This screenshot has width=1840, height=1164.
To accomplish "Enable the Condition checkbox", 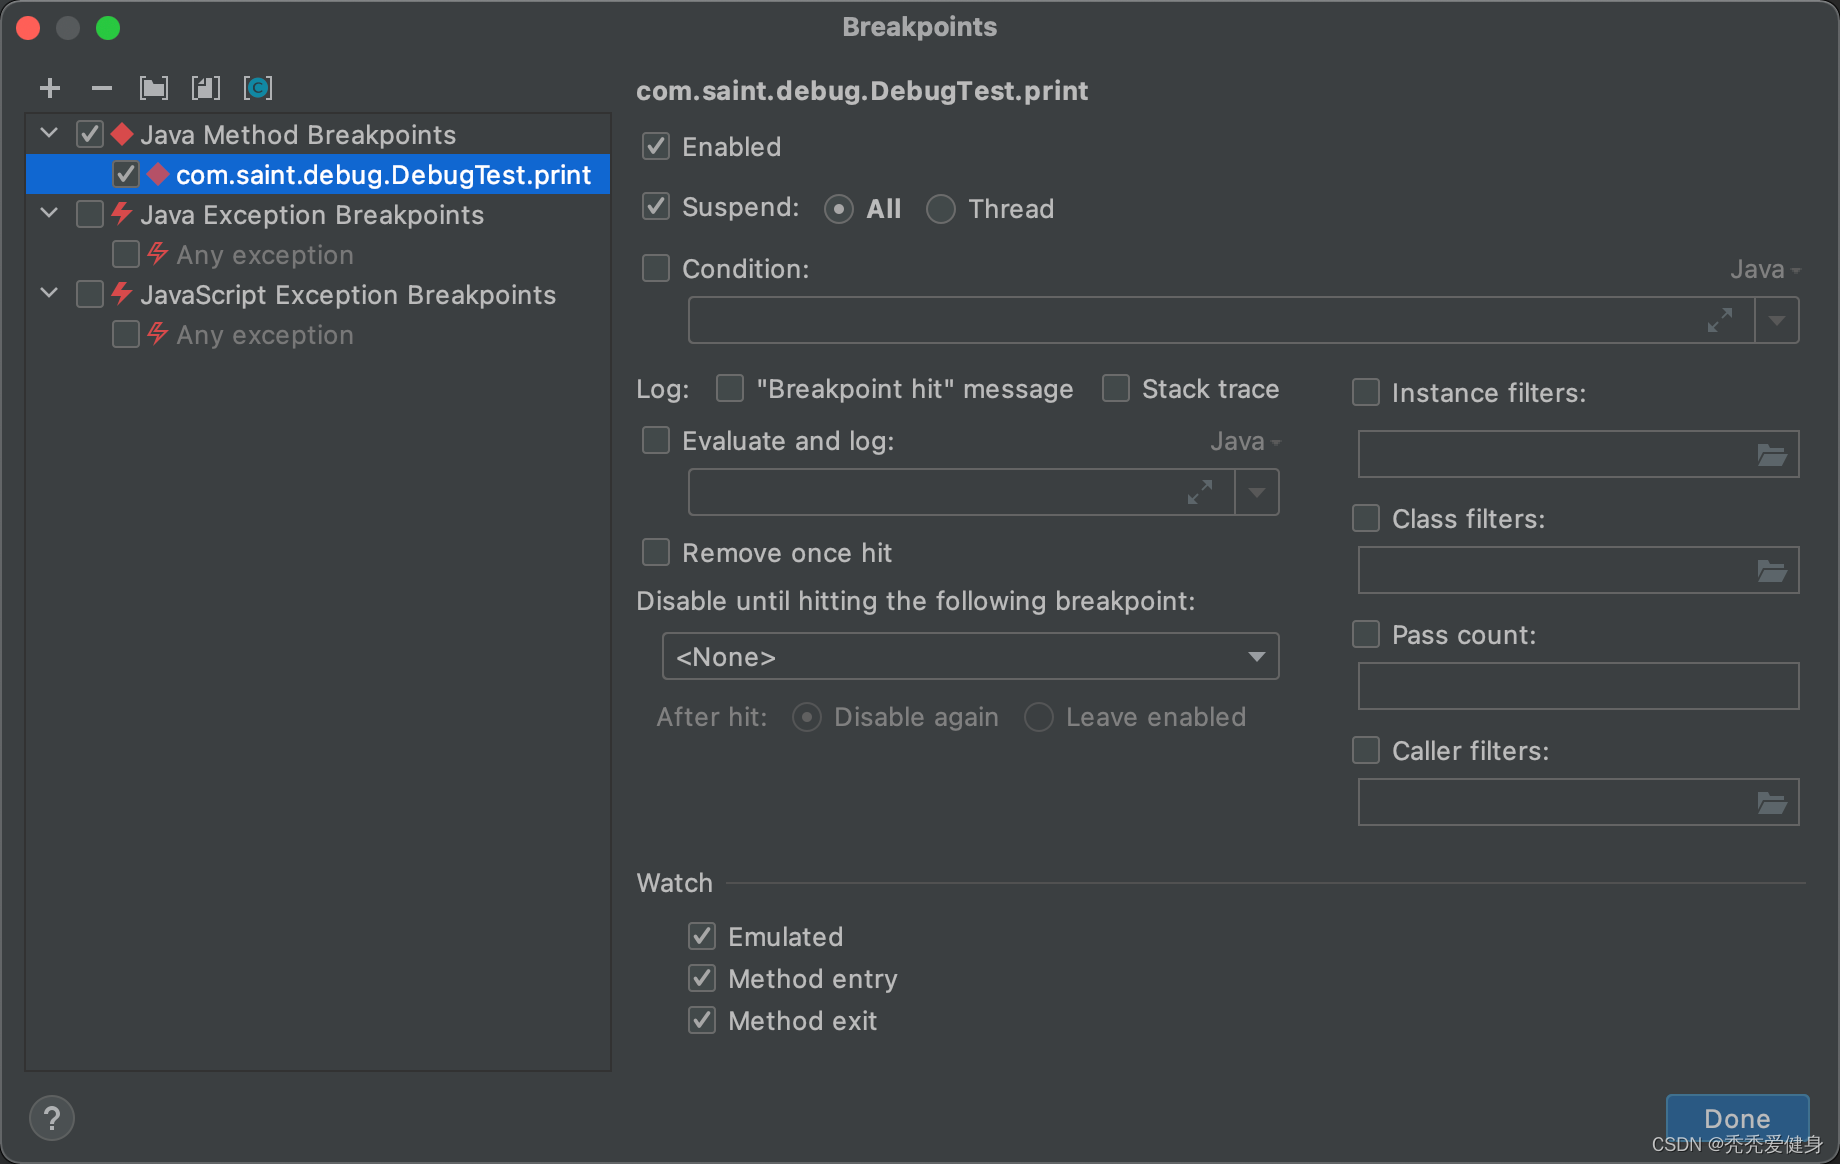I will (656, 269).
